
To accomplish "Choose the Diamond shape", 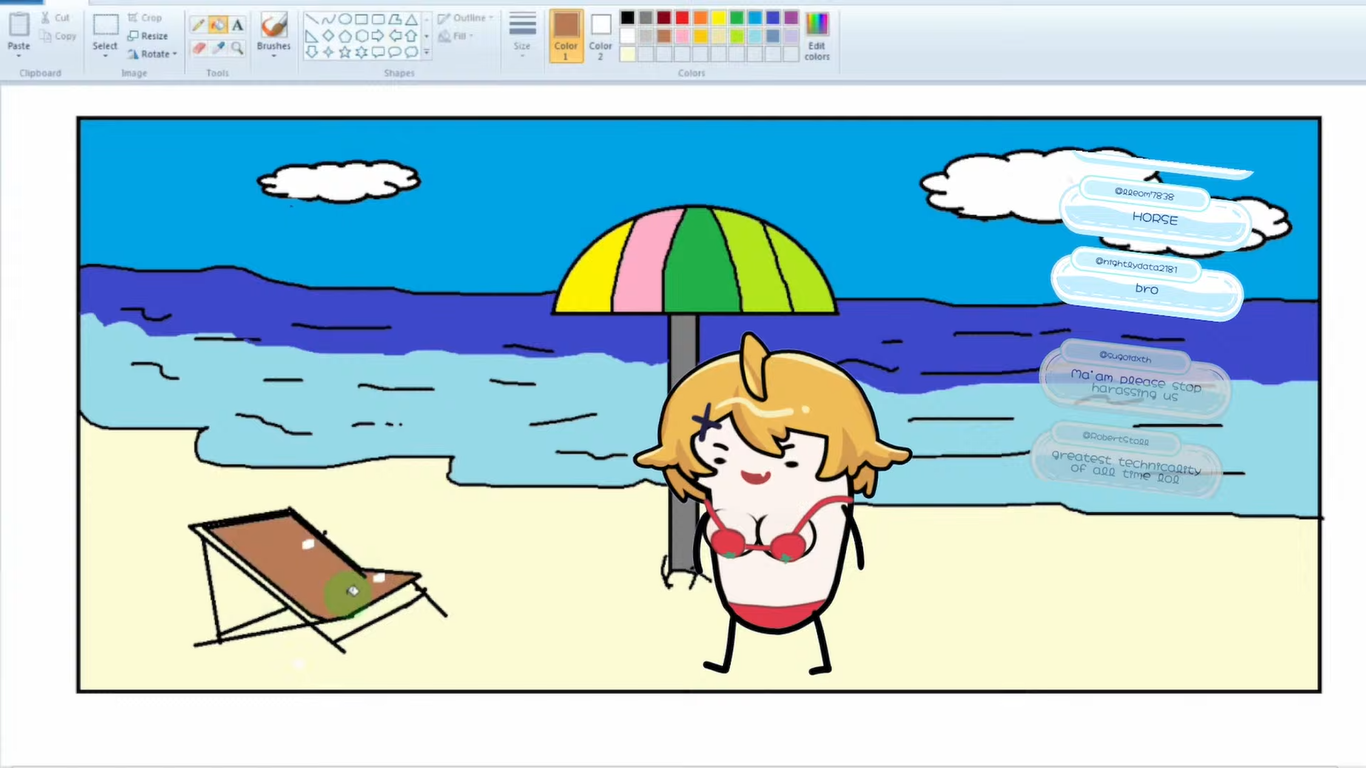I will point(328,36).
